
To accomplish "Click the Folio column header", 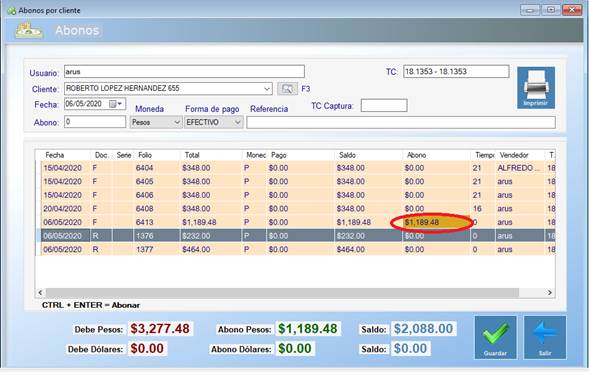I will tap(145, 155).
